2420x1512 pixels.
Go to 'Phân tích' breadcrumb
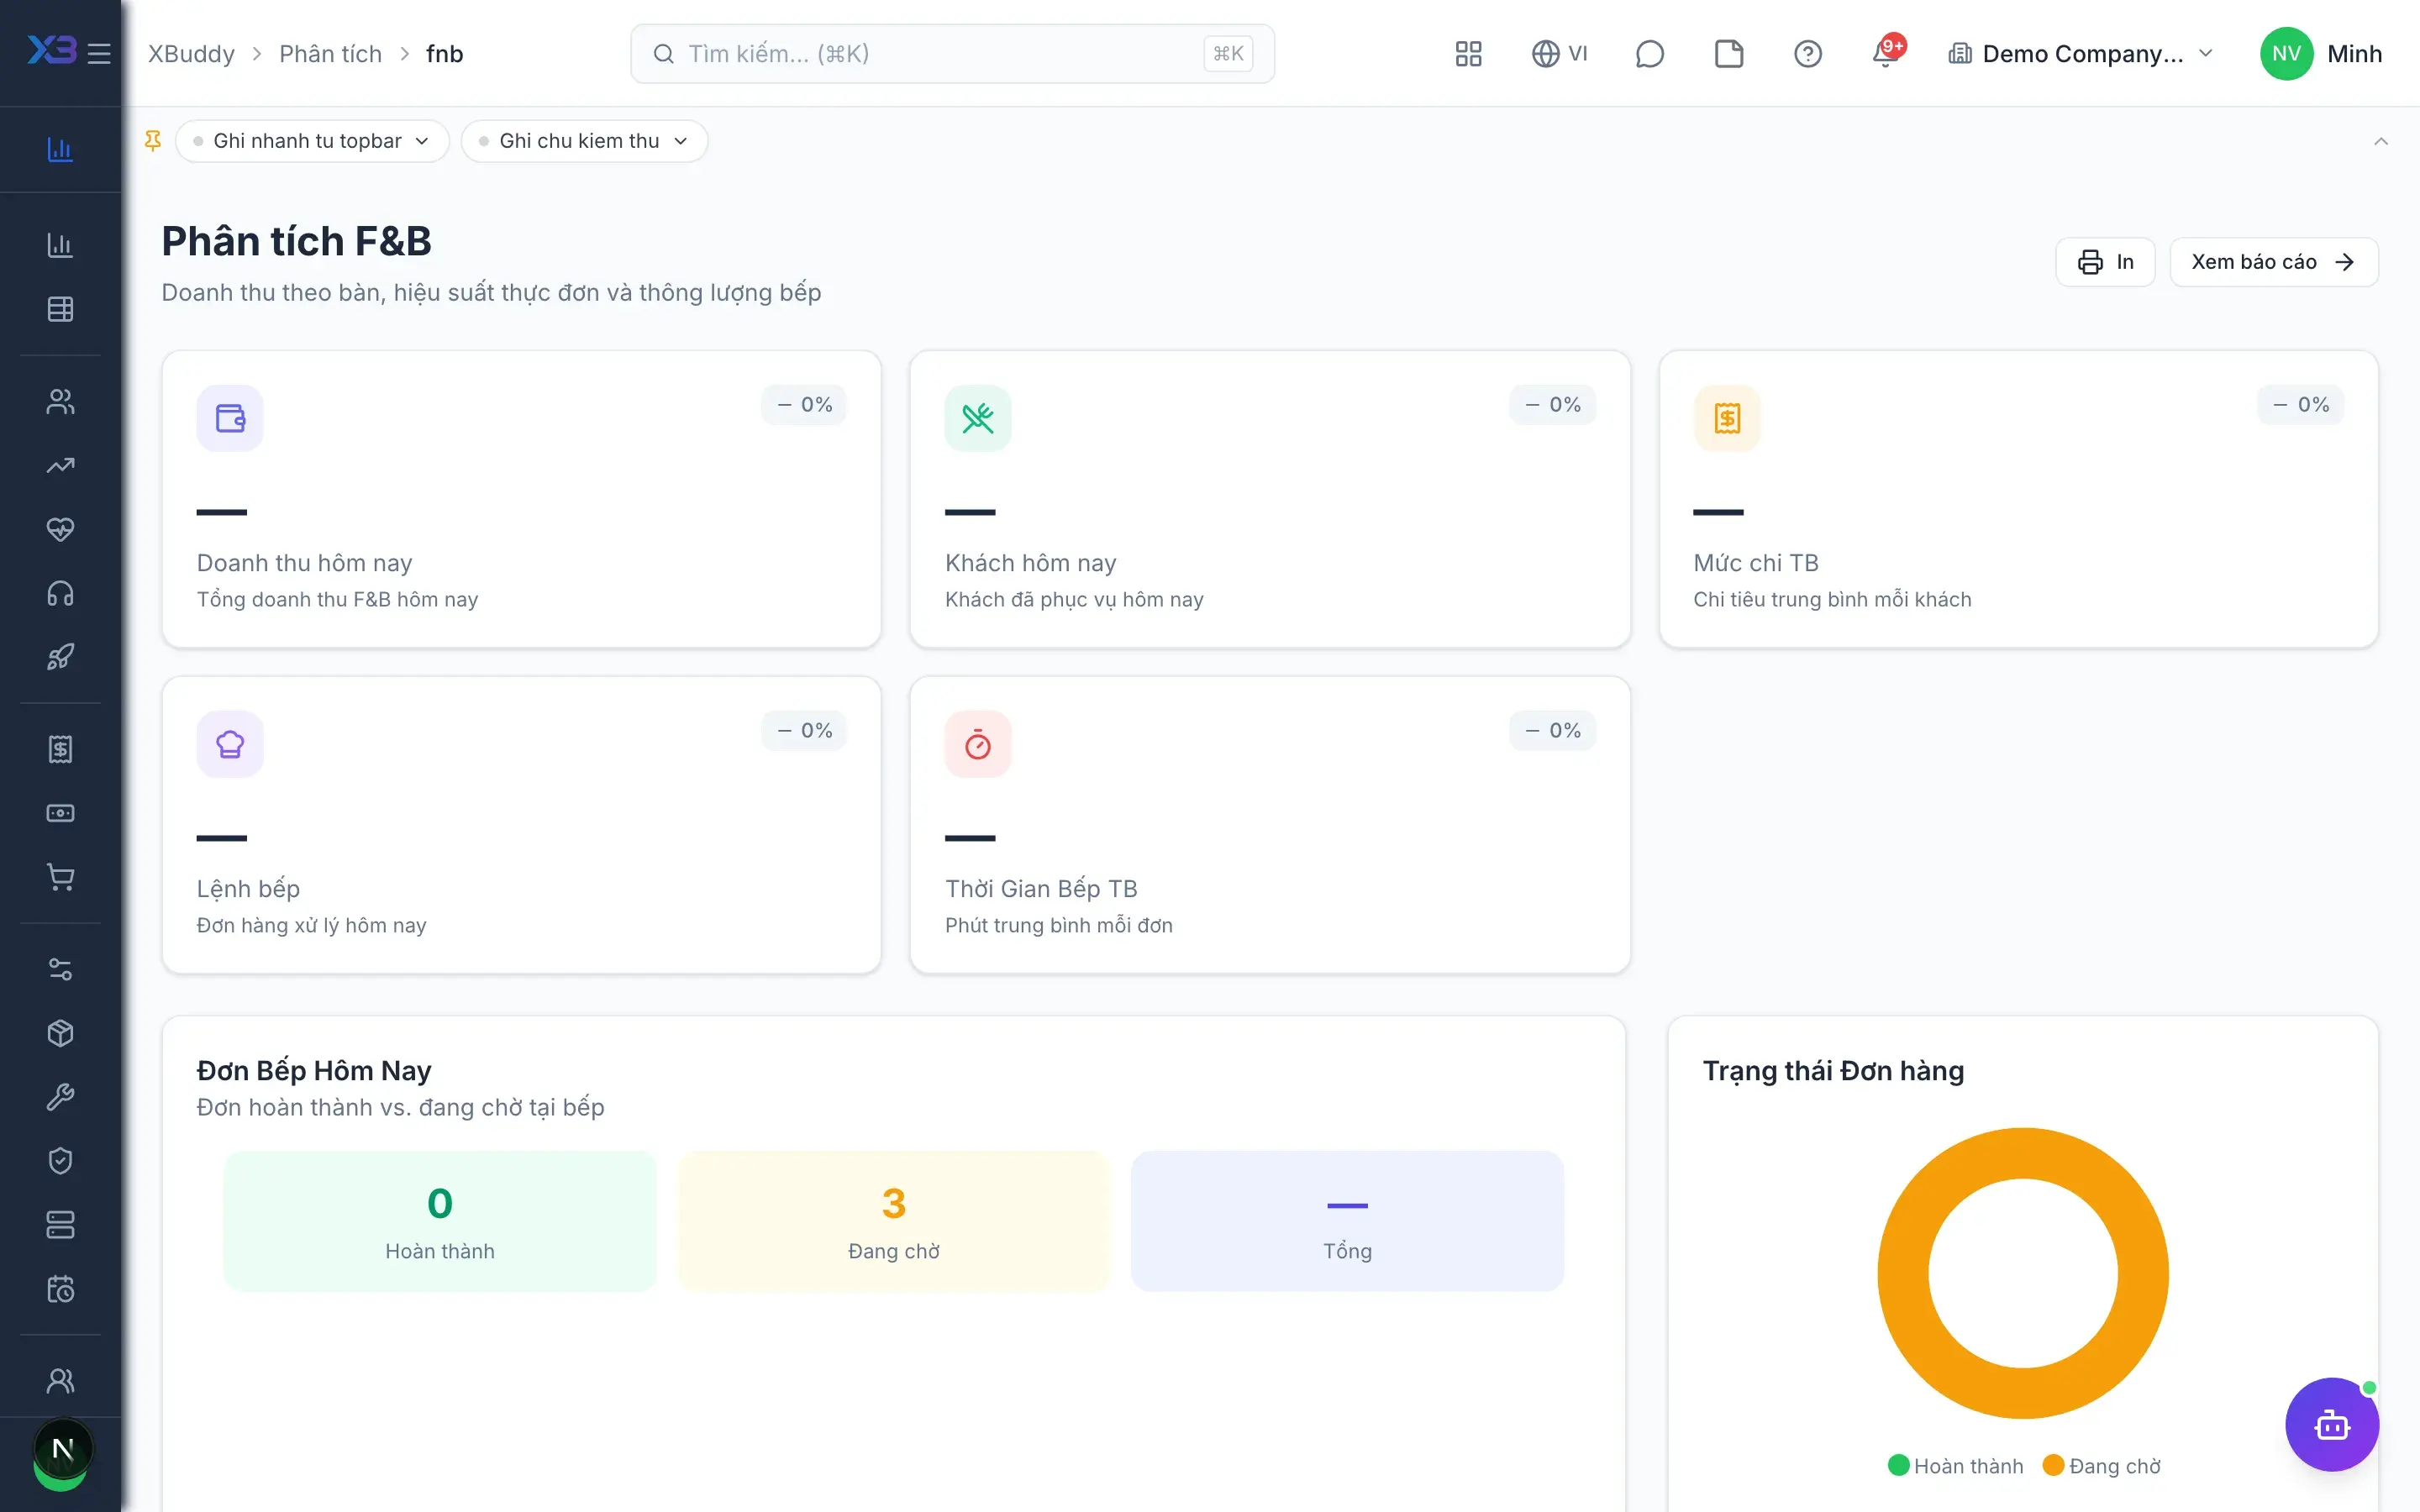click(330, 53)
